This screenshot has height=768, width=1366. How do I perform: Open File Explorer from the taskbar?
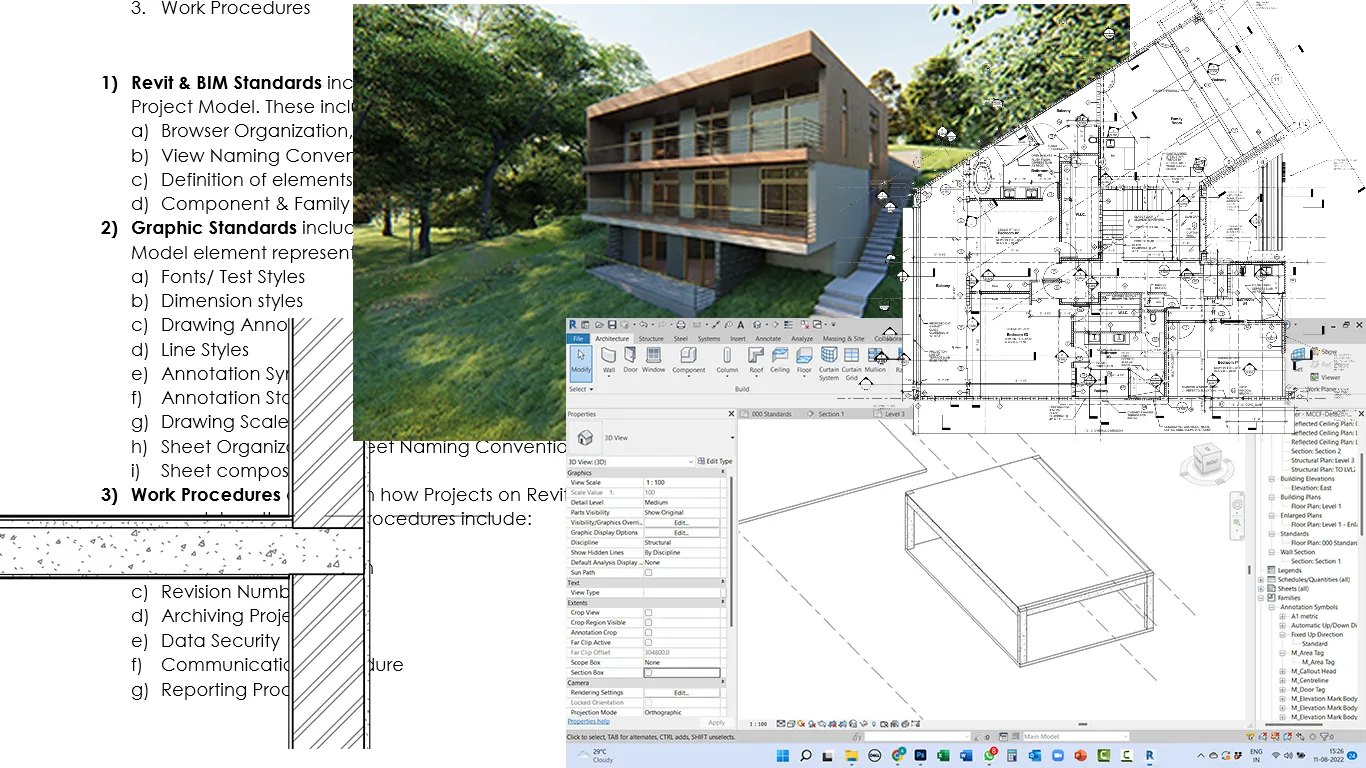point(851,756)
